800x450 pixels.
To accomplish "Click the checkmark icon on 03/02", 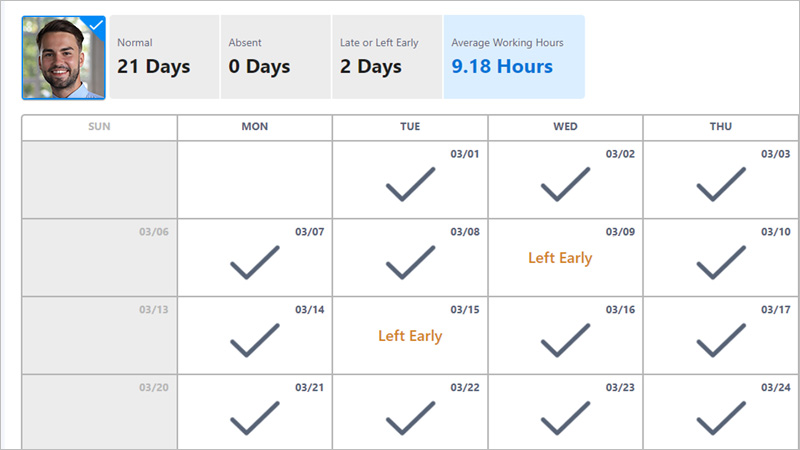I will (565, 185).
